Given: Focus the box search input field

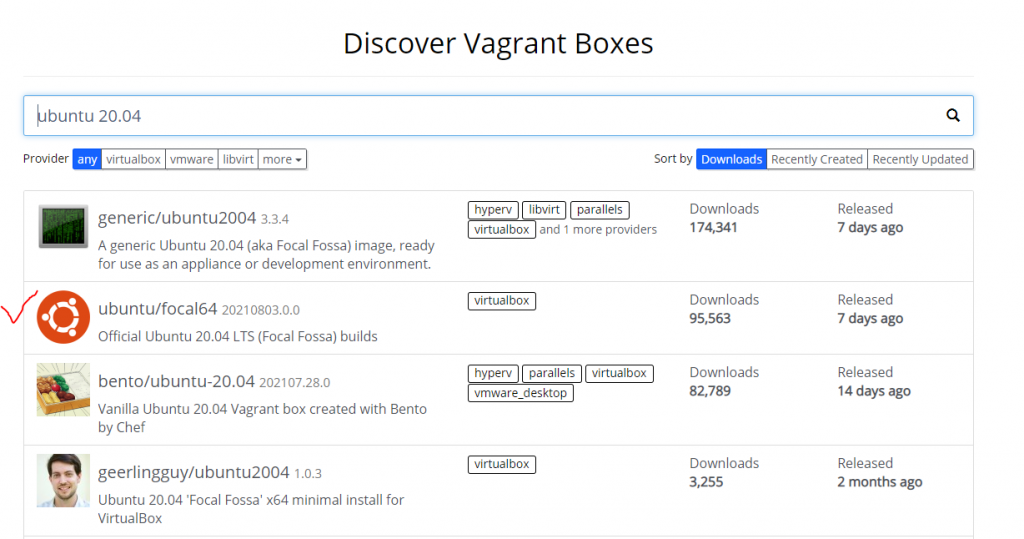Looking at the screenshot, I should pyautogui.click(x=498, y=116).
